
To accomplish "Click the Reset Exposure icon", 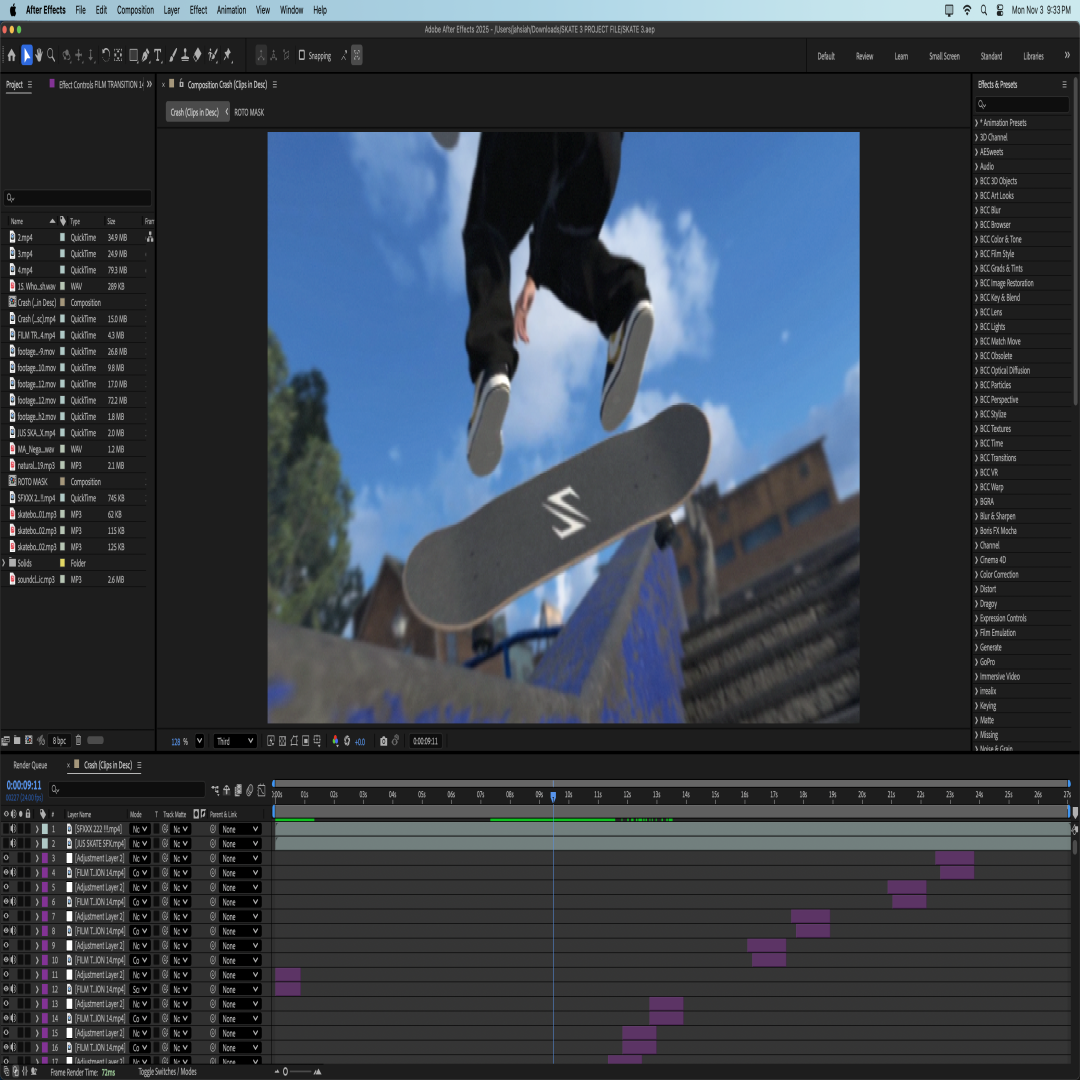I will click(x=347, y=741).
